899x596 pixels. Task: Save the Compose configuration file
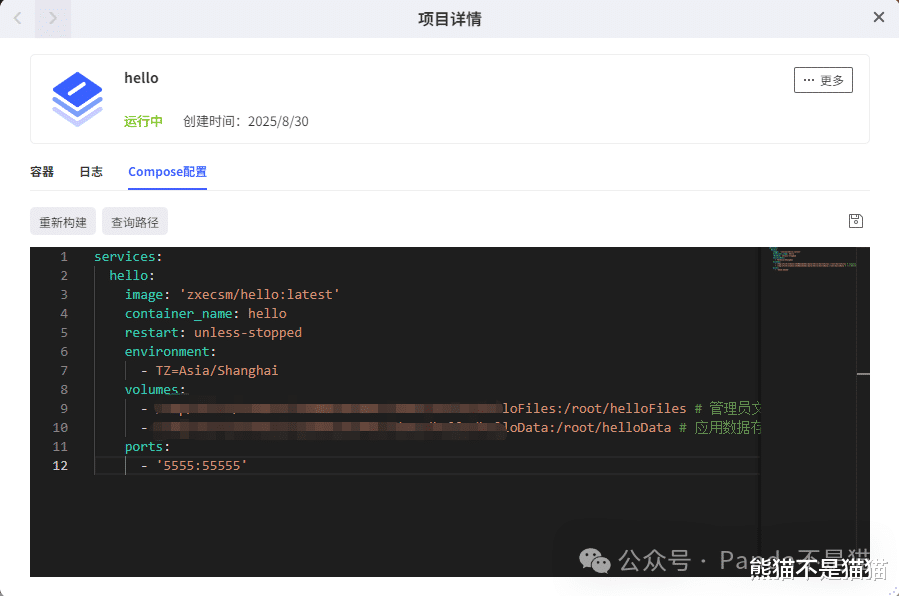click(856, 221)
